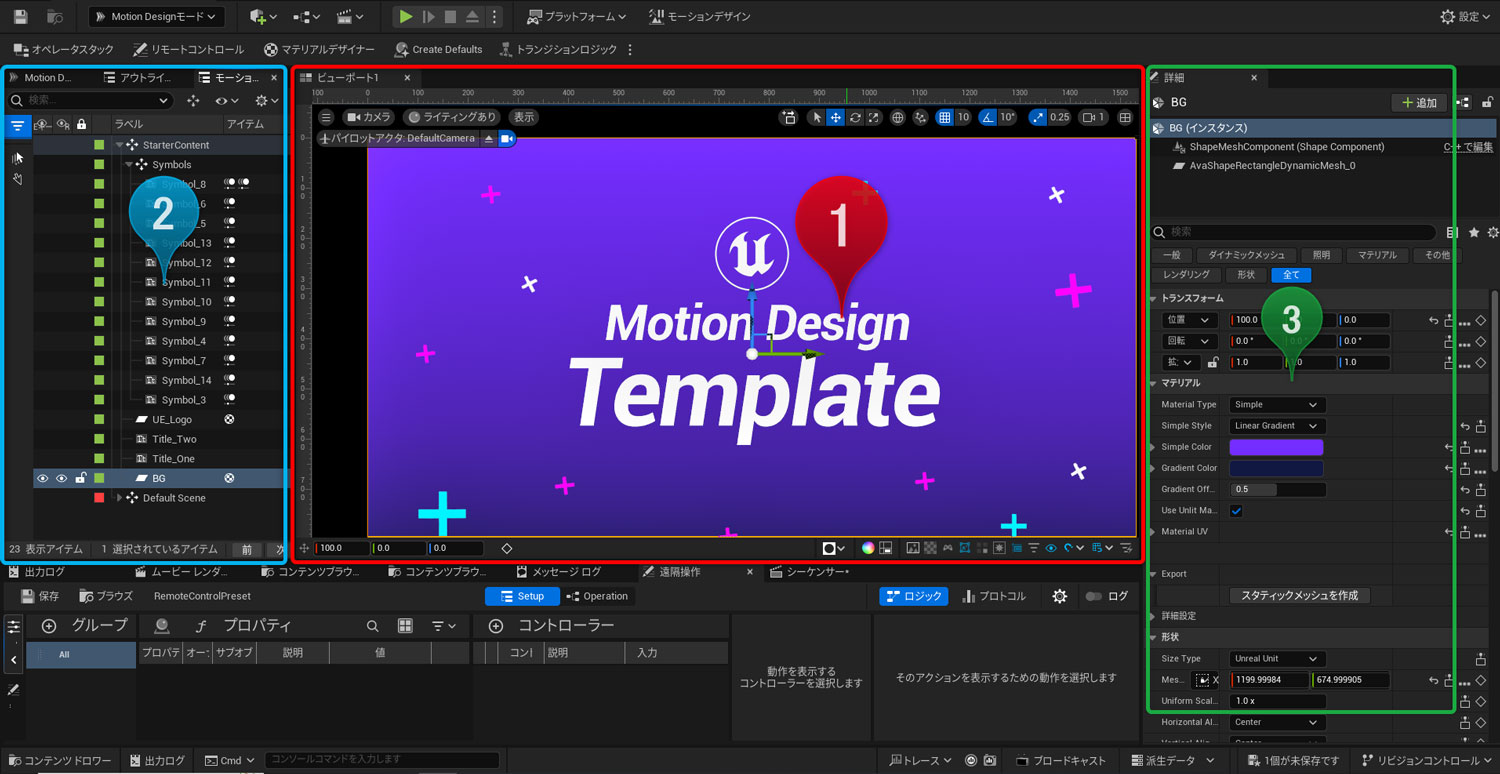Open the viewport Camera menu

pos(368,117)
